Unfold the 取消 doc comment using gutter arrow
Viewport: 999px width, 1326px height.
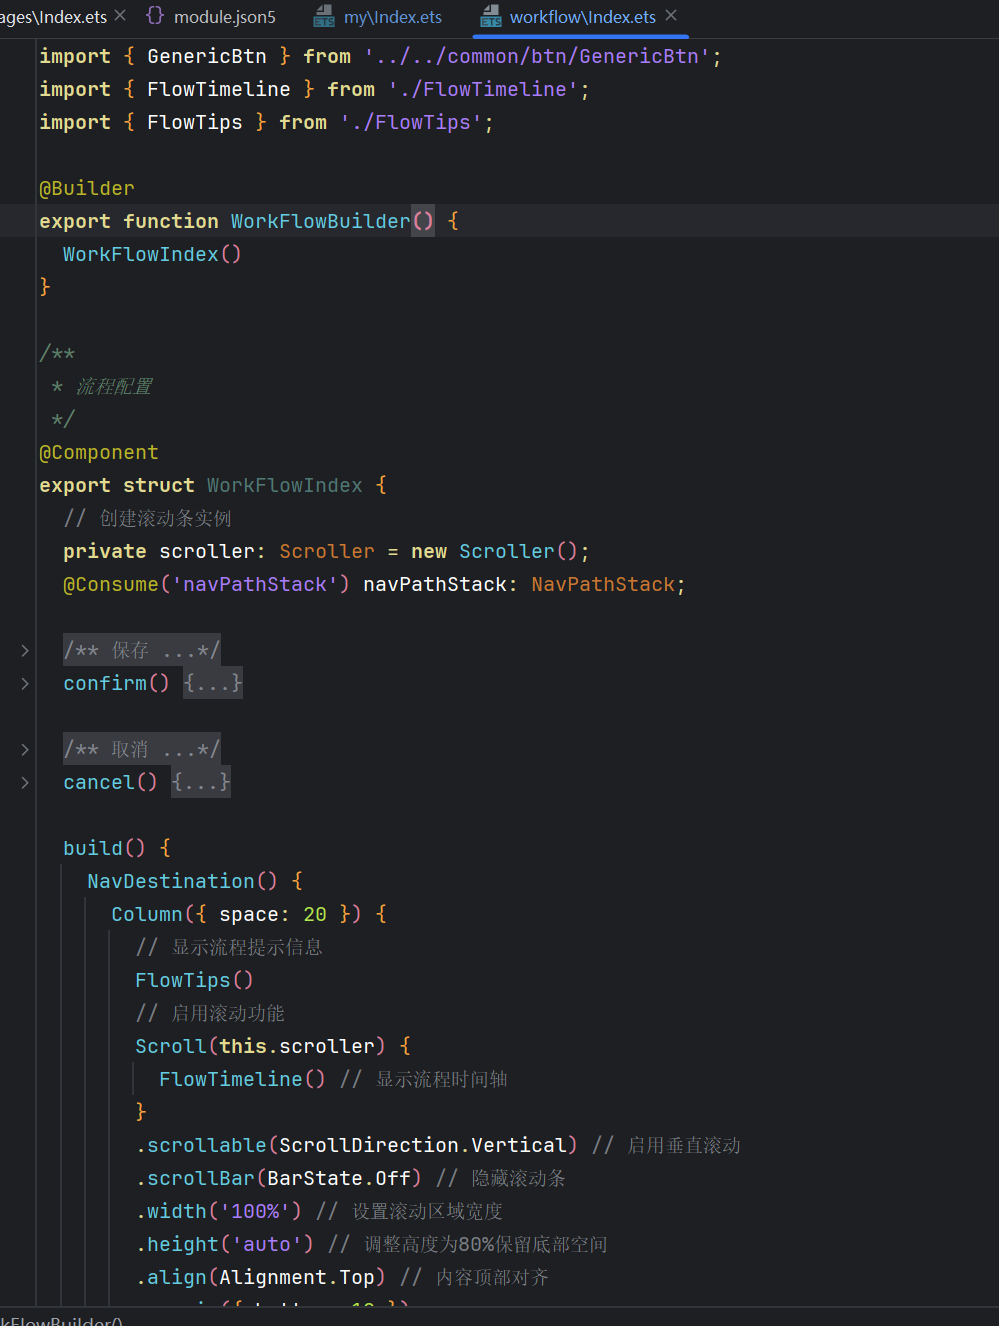[x=25, y=750]
